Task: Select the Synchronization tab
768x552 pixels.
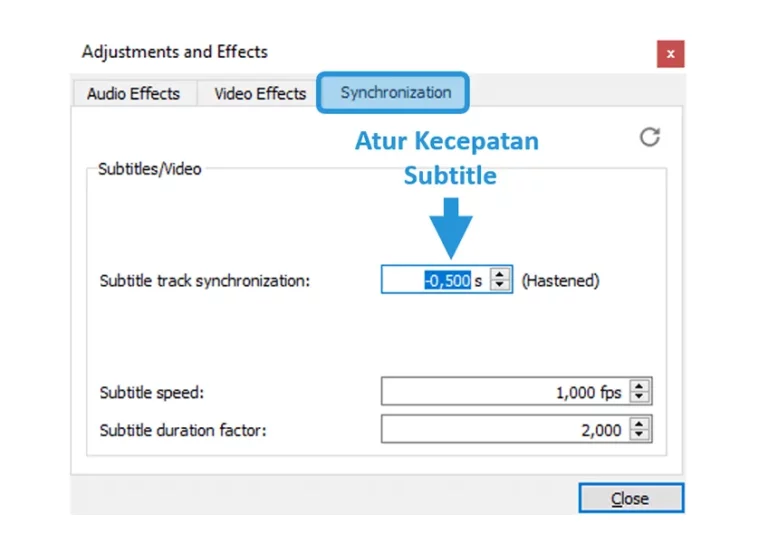Action: [x=395, y=93]
